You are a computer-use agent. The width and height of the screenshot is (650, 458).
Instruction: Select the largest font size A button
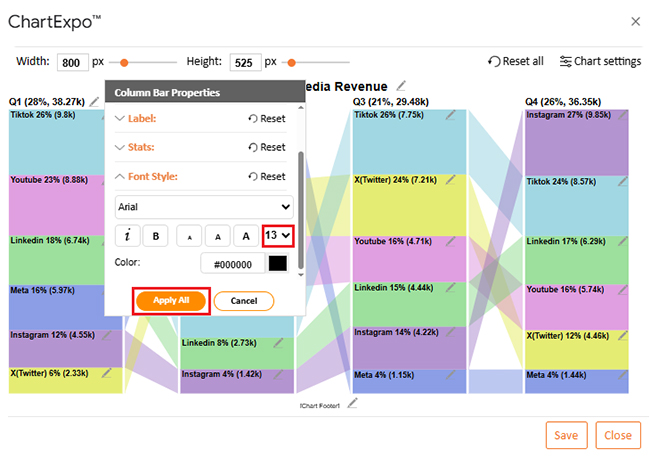[x=244, y=236]
